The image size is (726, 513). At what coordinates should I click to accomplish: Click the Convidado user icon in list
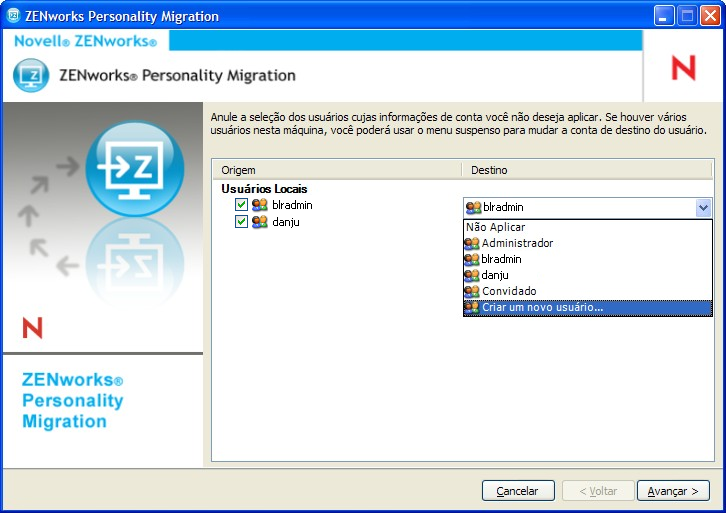[472, 291]
